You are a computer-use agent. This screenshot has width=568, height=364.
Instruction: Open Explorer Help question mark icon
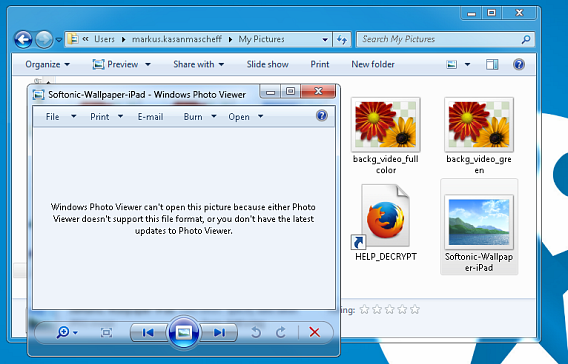coord(519,64)
